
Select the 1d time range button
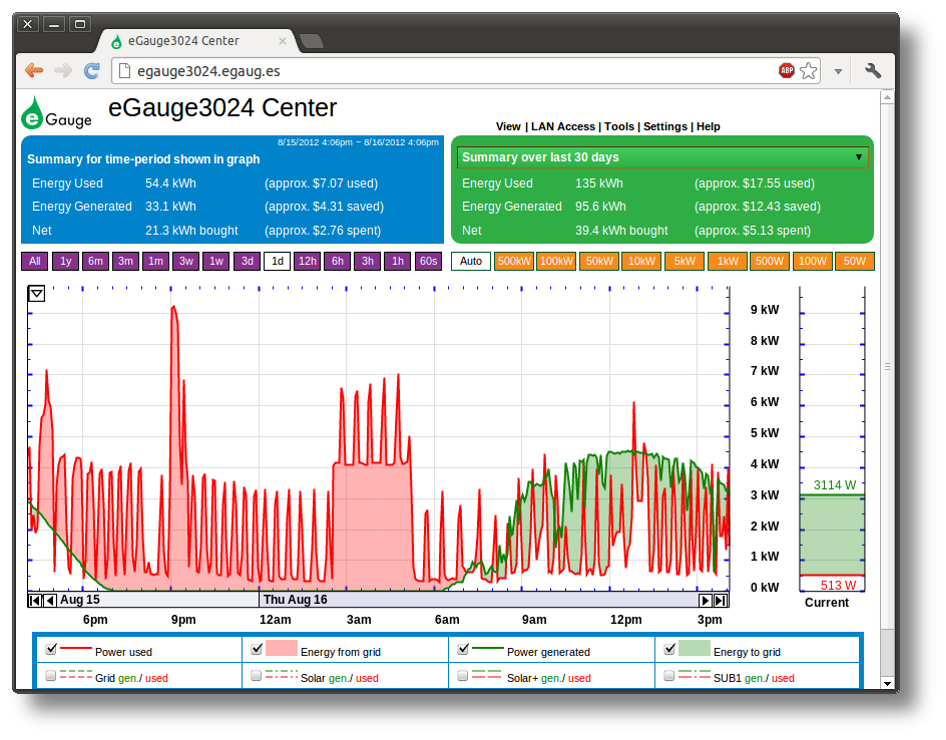point(277,261)
